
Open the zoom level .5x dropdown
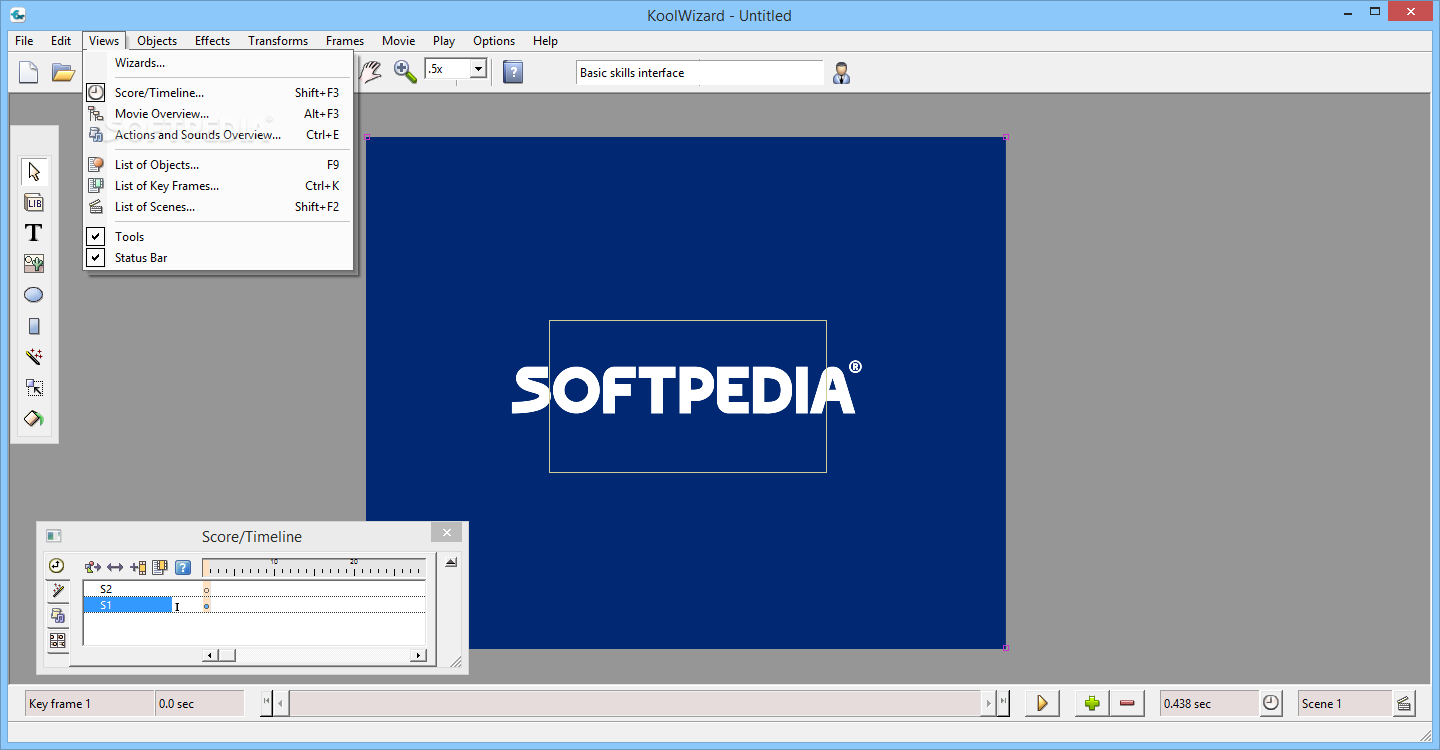coord(478,69)
